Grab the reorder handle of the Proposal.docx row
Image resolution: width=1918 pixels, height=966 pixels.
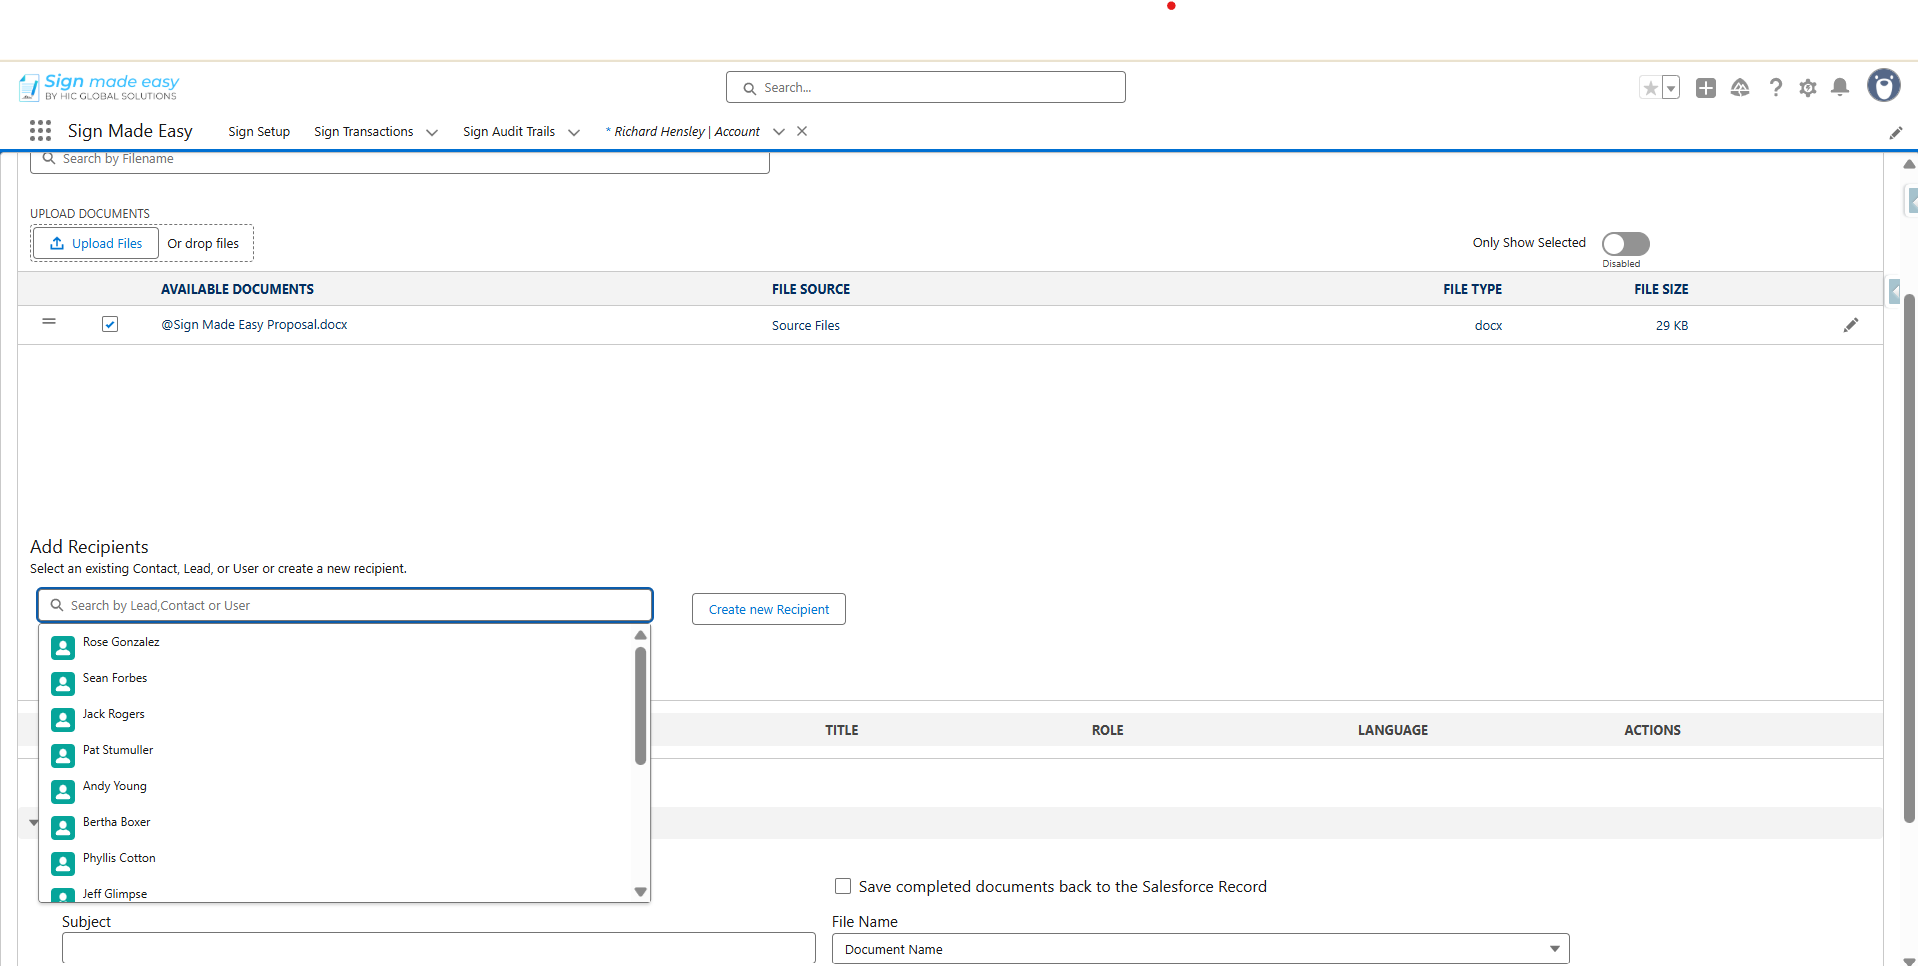[49, 322]
